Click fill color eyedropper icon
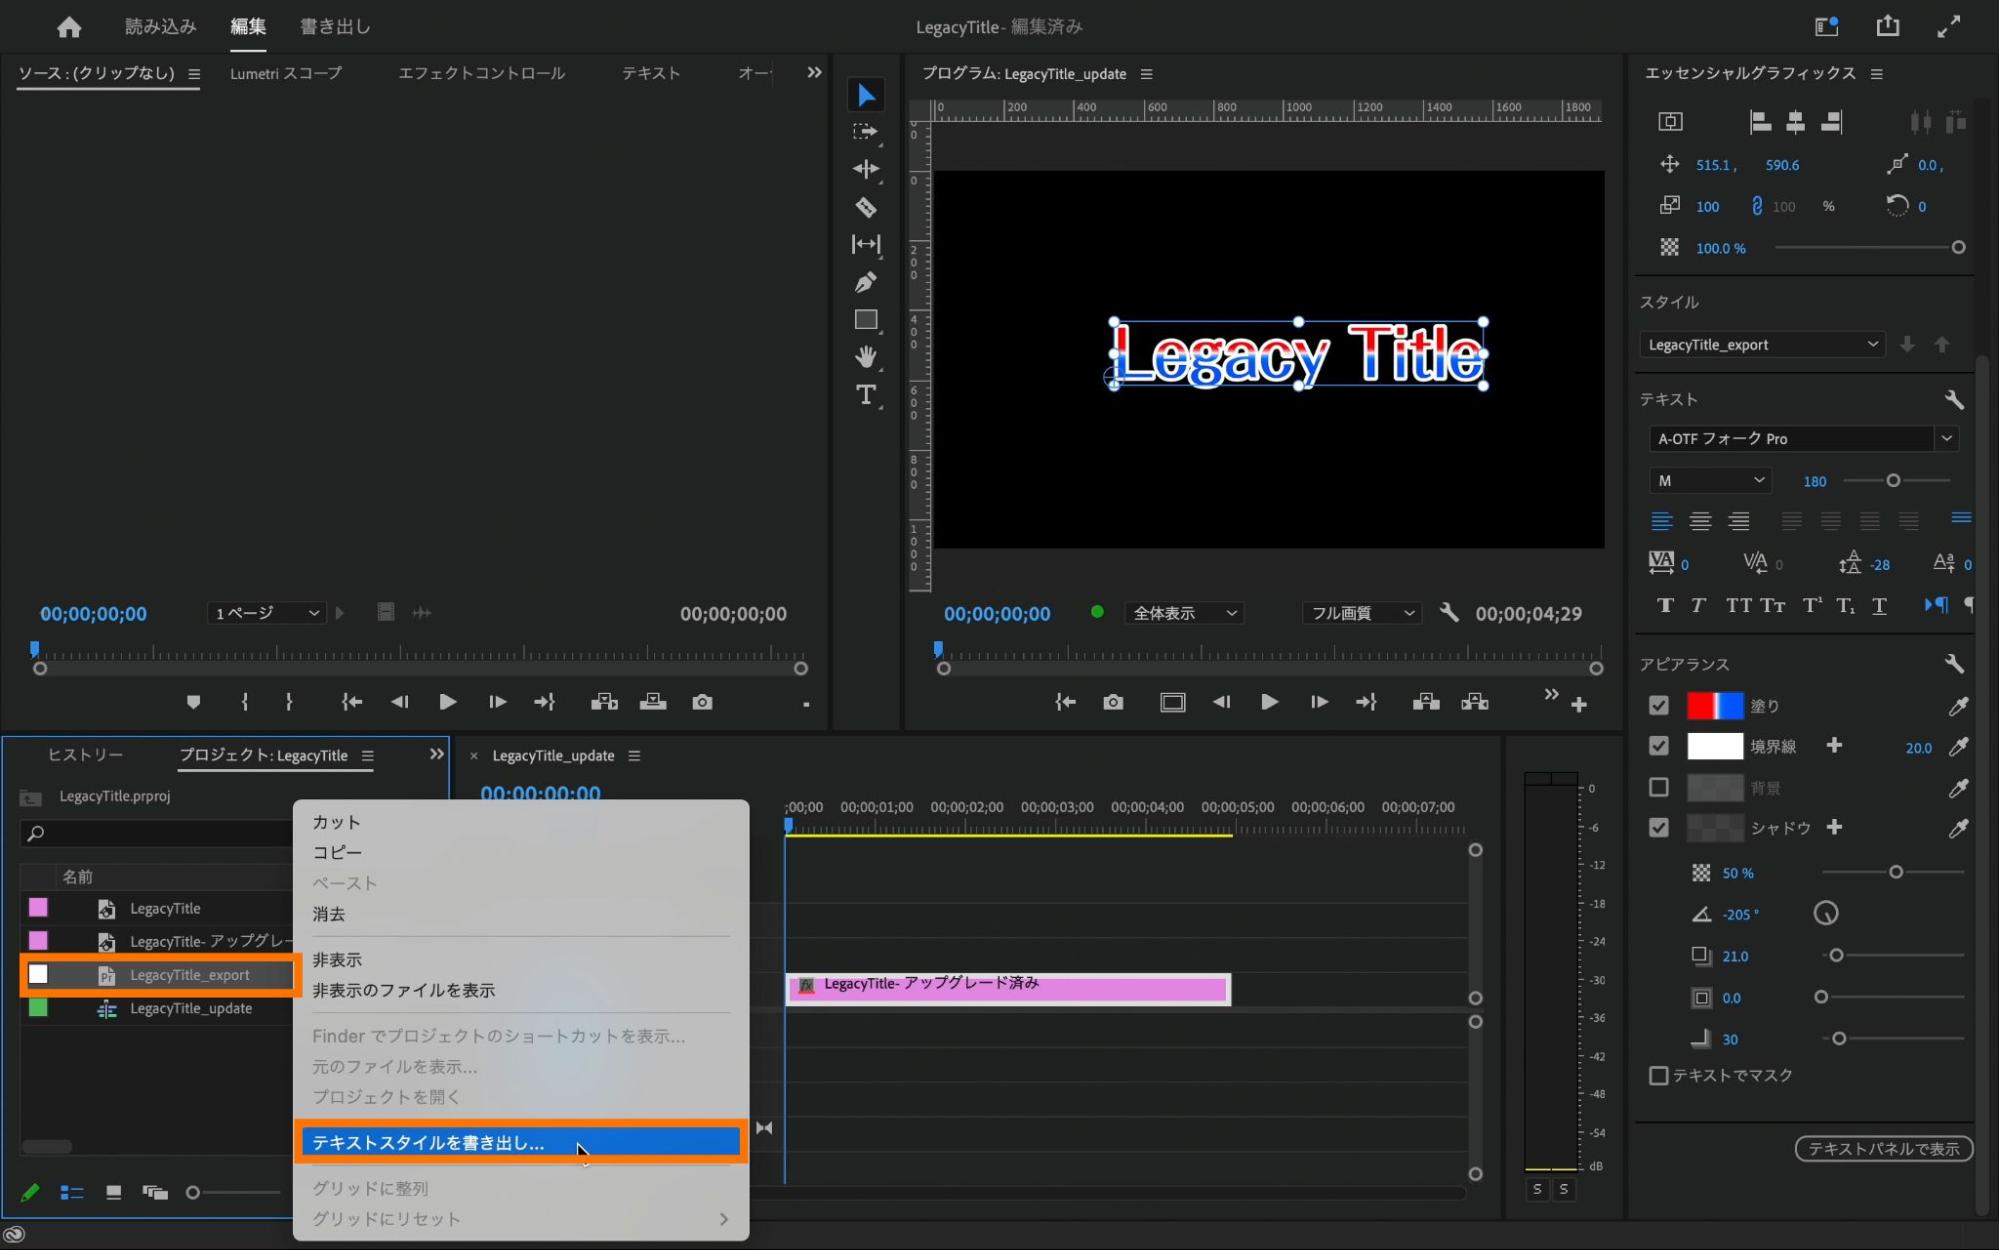The image size is (1999, 1250). click(1958, 707)
